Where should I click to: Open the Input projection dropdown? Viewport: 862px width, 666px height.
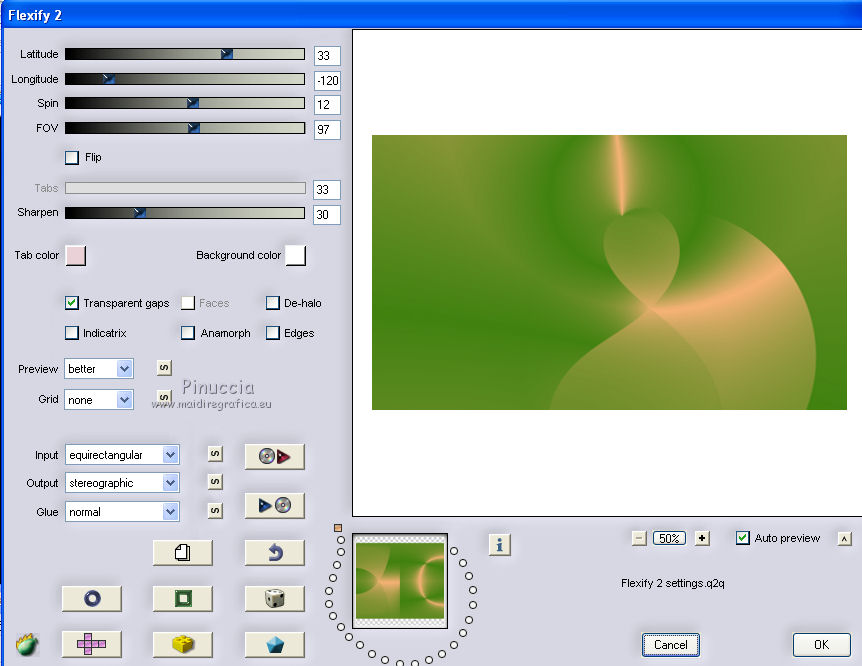(x=122, y=455)
